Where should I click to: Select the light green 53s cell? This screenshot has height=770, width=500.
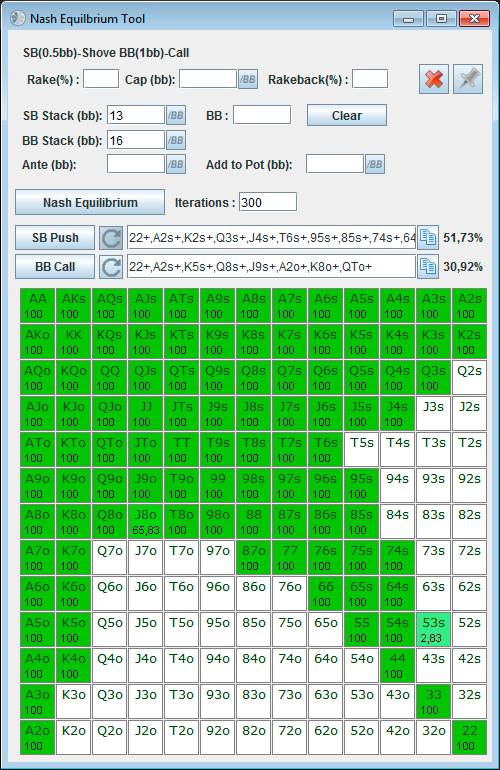(x=433, y=630)
